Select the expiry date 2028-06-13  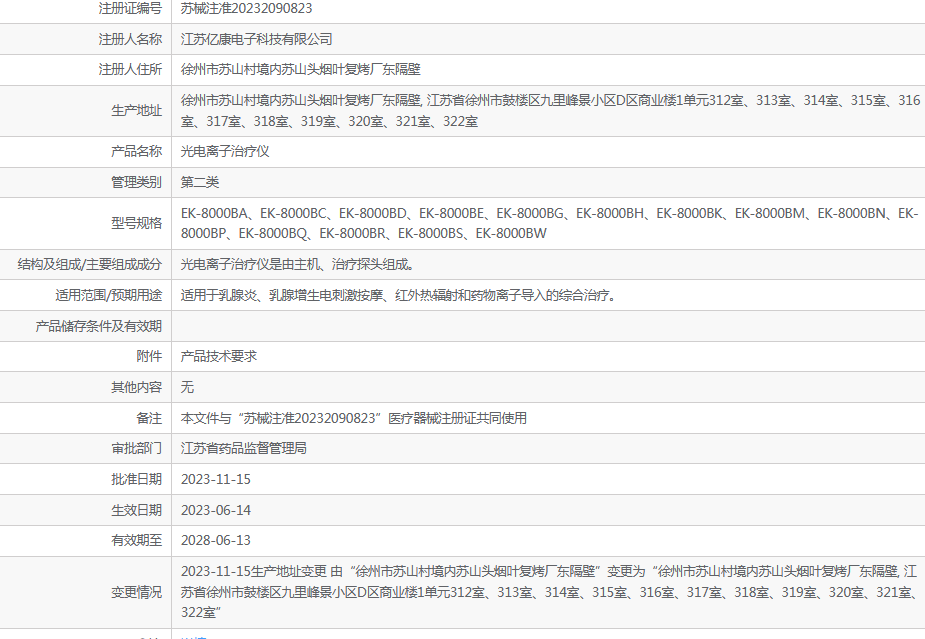point(215,540)
